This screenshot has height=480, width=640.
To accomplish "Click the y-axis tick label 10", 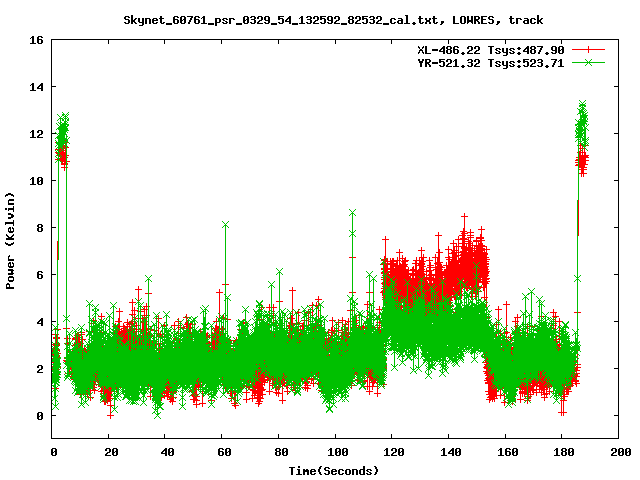I will click(36, 181).
